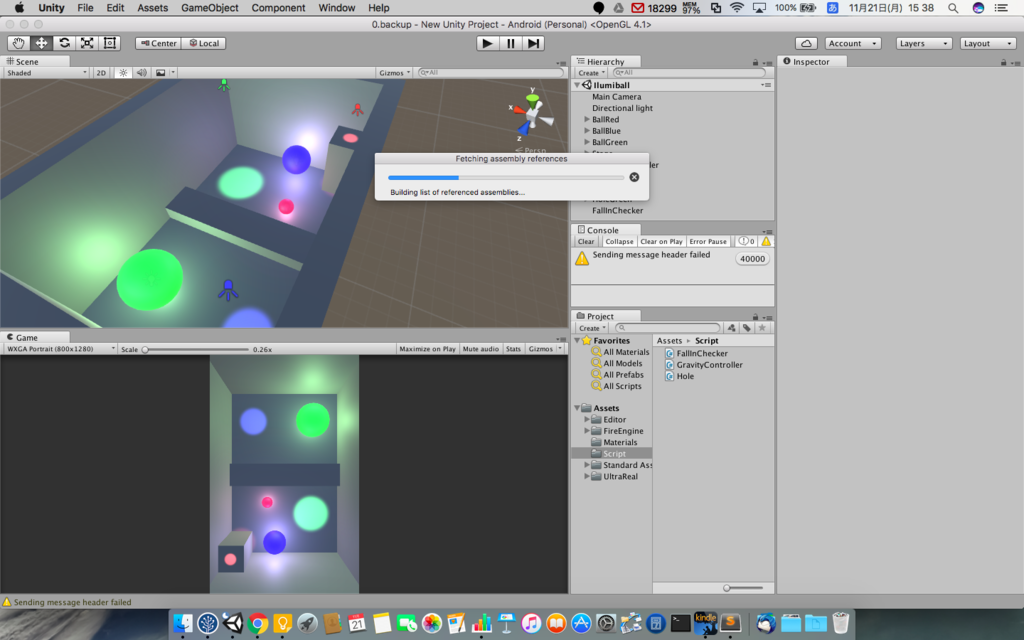The width and height of the screenshot is (1024, 640).
Task: Open the Account dropdown
Action: [853, 43]
